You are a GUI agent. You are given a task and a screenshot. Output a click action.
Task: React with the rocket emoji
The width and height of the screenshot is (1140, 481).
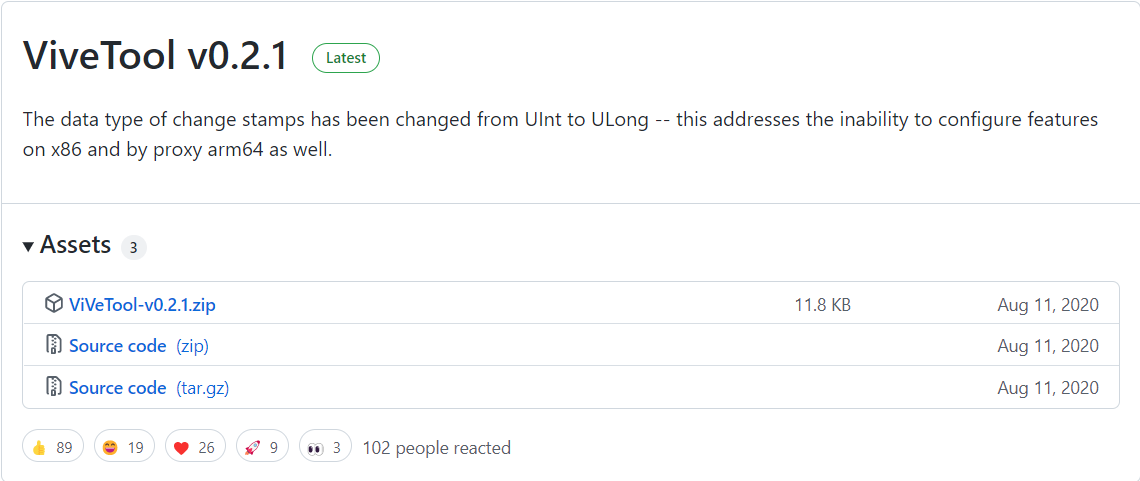pos(262,447)
